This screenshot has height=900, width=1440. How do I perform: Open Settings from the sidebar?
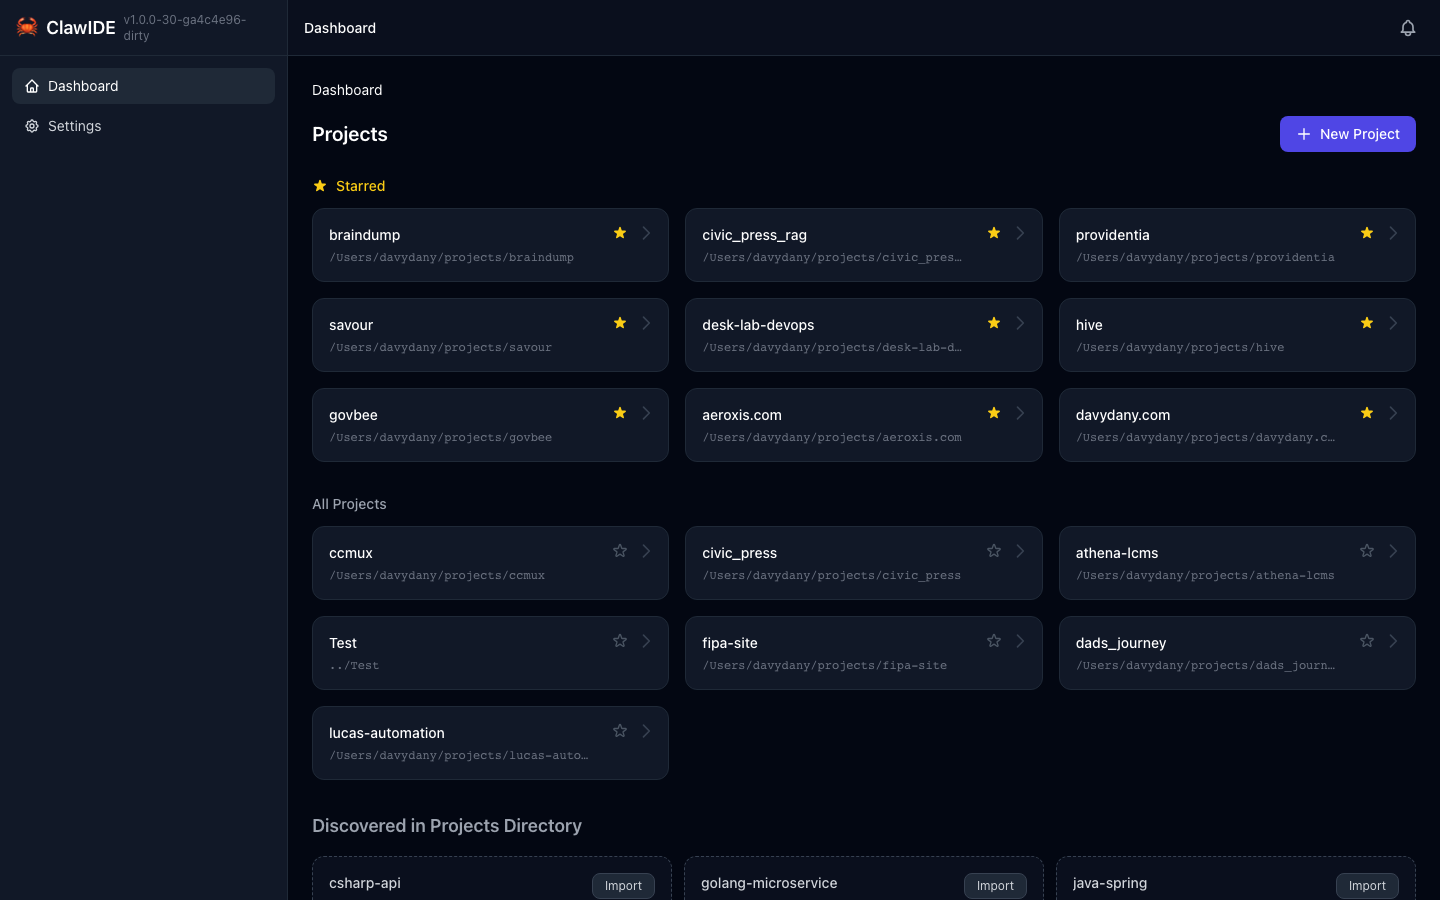(x=74, y=126)
